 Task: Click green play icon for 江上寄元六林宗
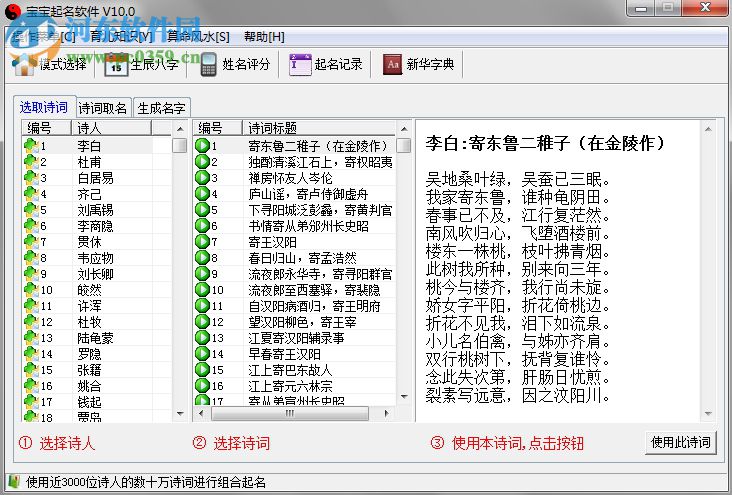tap(203, 385)
